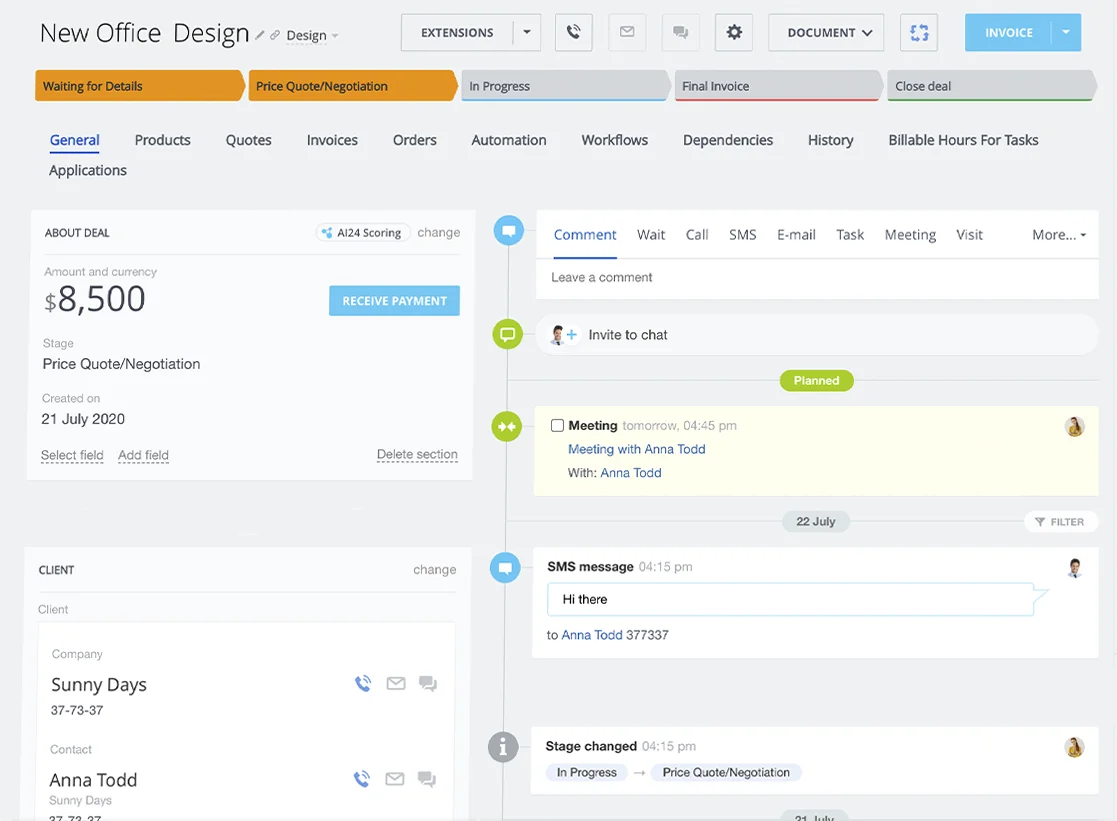Check the Meeting completion checkbox
The height and width of the screenshot is (821, 1117).
click(558, 426)
